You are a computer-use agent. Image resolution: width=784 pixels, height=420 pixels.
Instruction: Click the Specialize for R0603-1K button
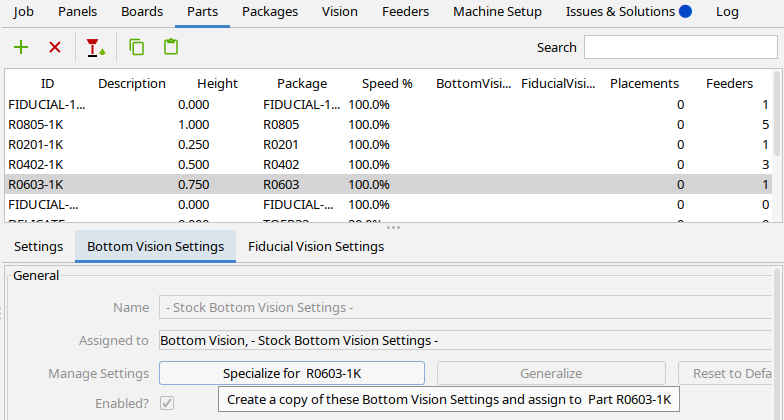click(x=291, y=373)
